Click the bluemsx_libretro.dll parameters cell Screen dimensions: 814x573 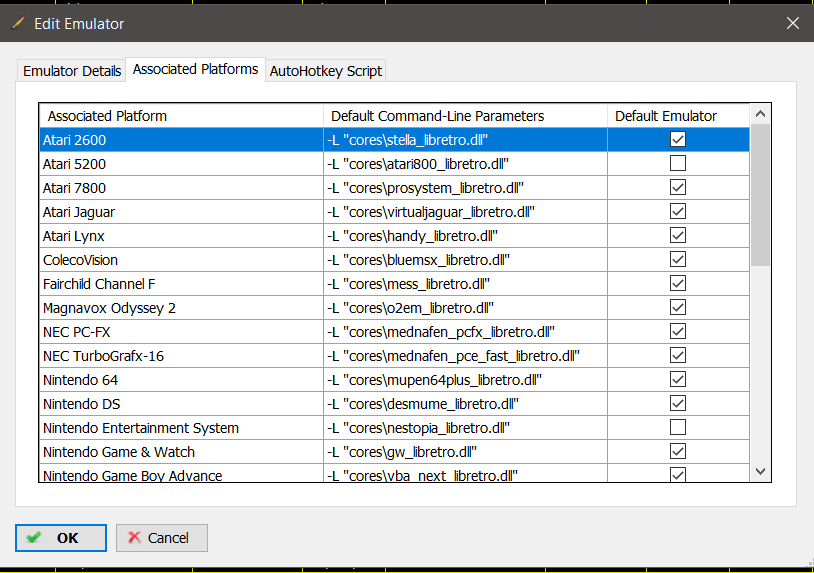[465, 260]
